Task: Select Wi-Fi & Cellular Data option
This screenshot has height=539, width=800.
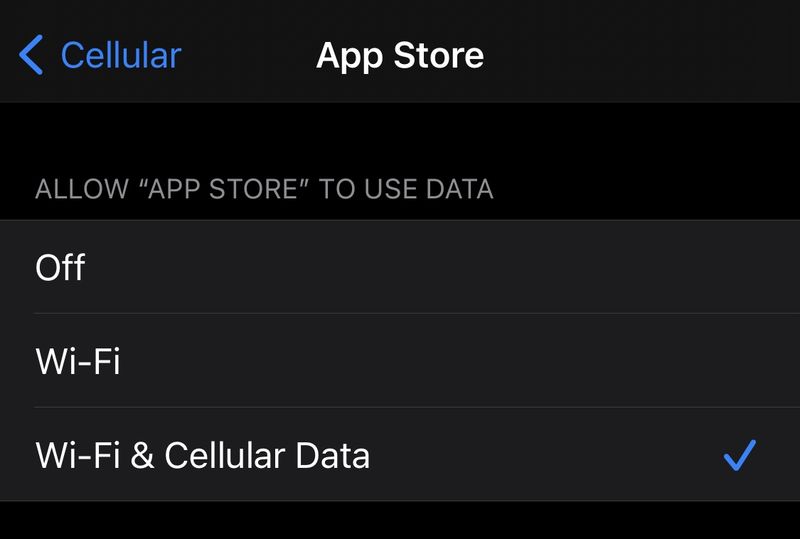Action: [x=400, y=455]
